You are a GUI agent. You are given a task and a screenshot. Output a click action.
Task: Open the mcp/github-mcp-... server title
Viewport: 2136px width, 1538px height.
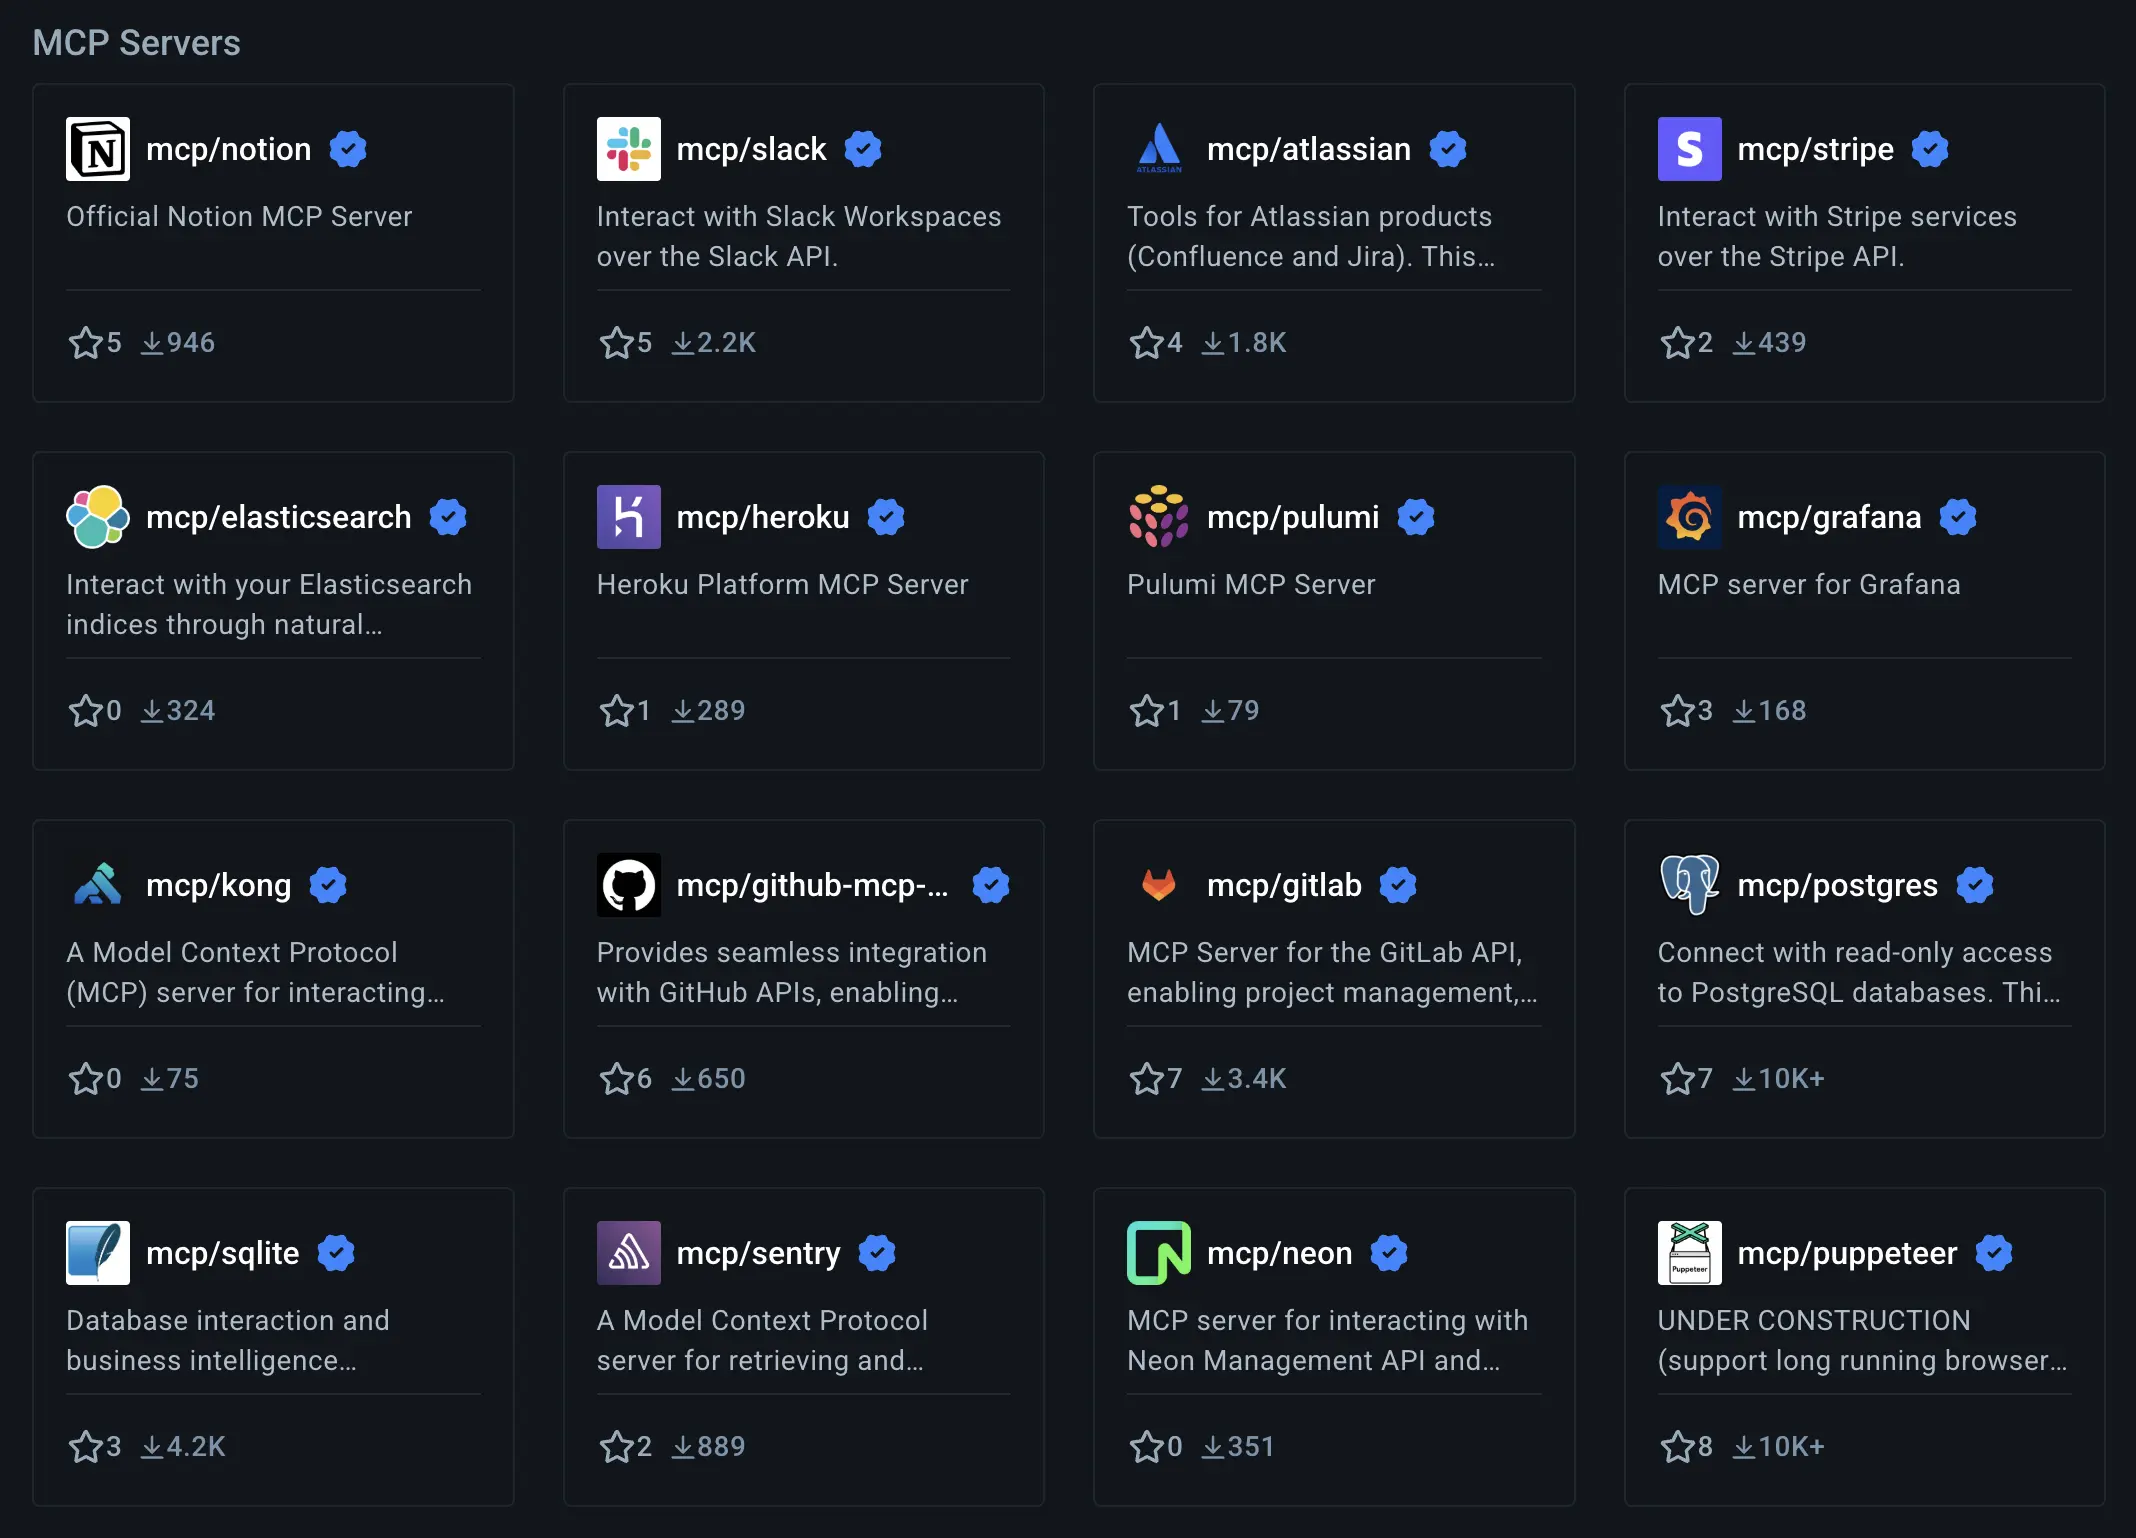(813, 885)
